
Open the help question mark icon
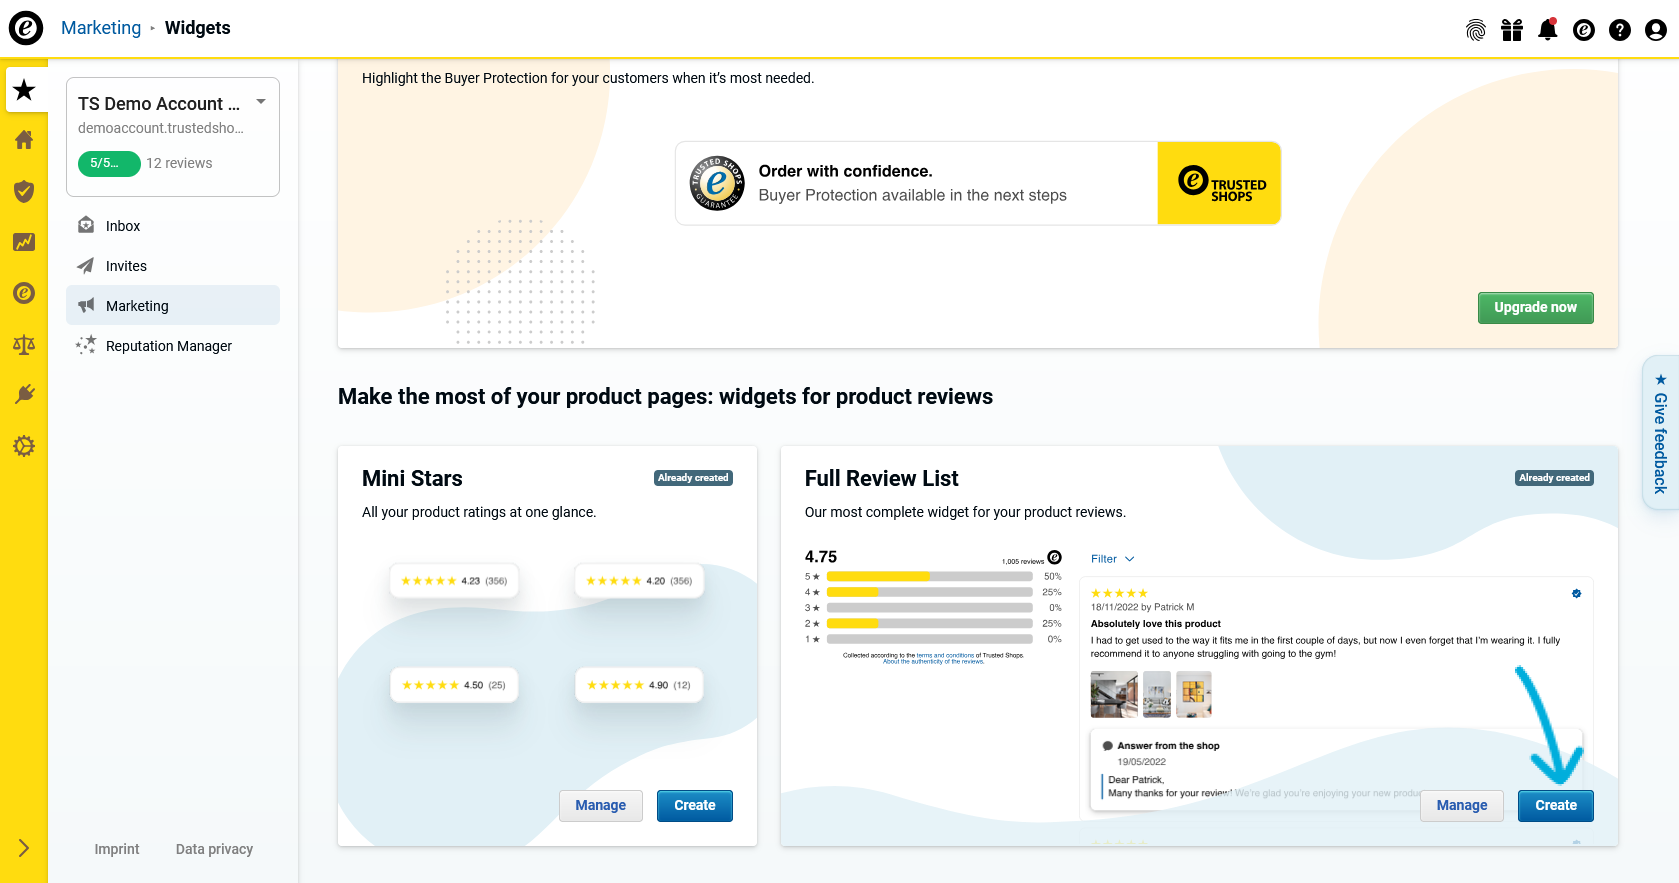[x=1620, y=30]
